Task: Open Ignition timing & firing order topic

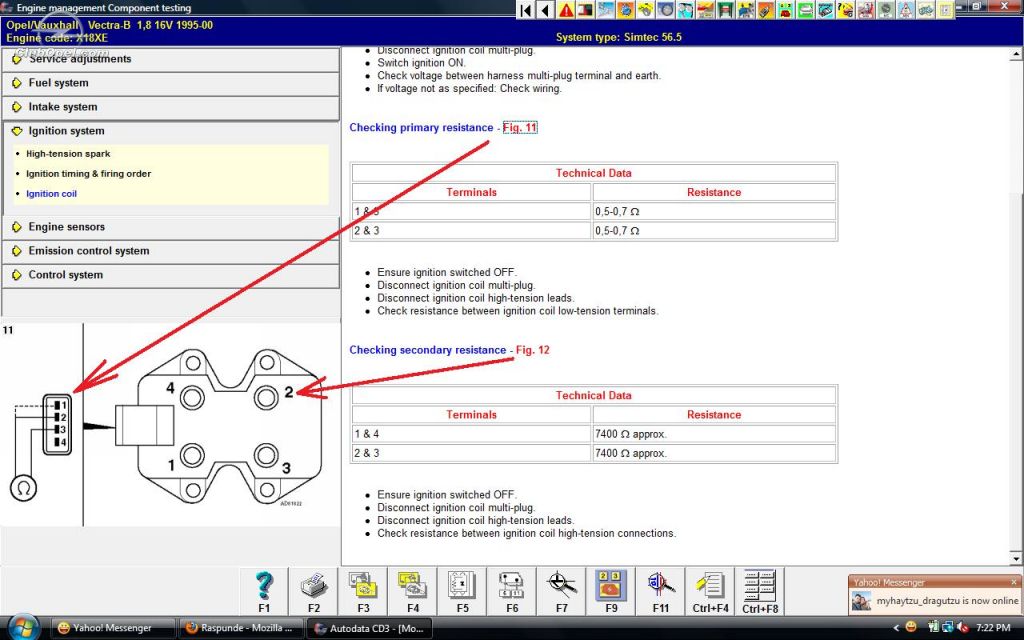Action: [88, 174]
